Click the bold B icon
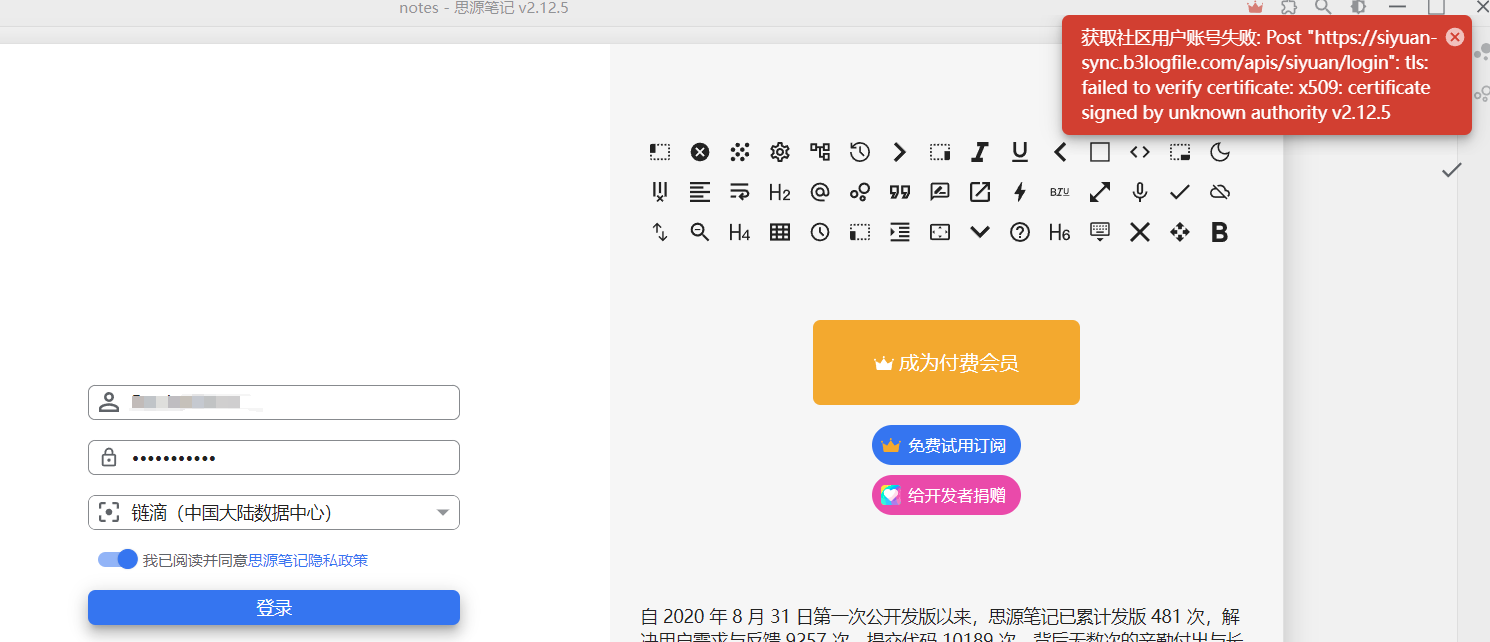 1220,232
